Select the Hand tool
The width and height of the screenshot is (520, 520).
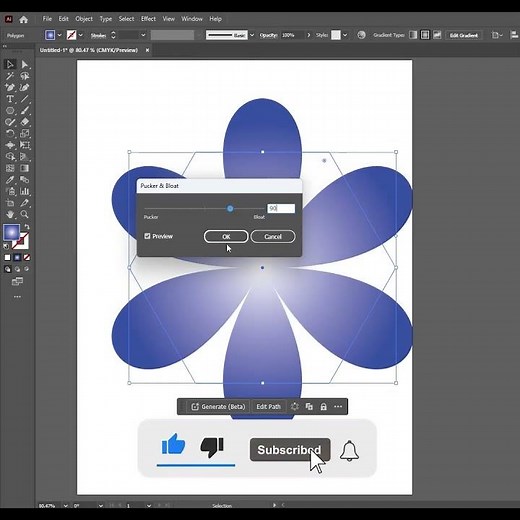(10, 214)
